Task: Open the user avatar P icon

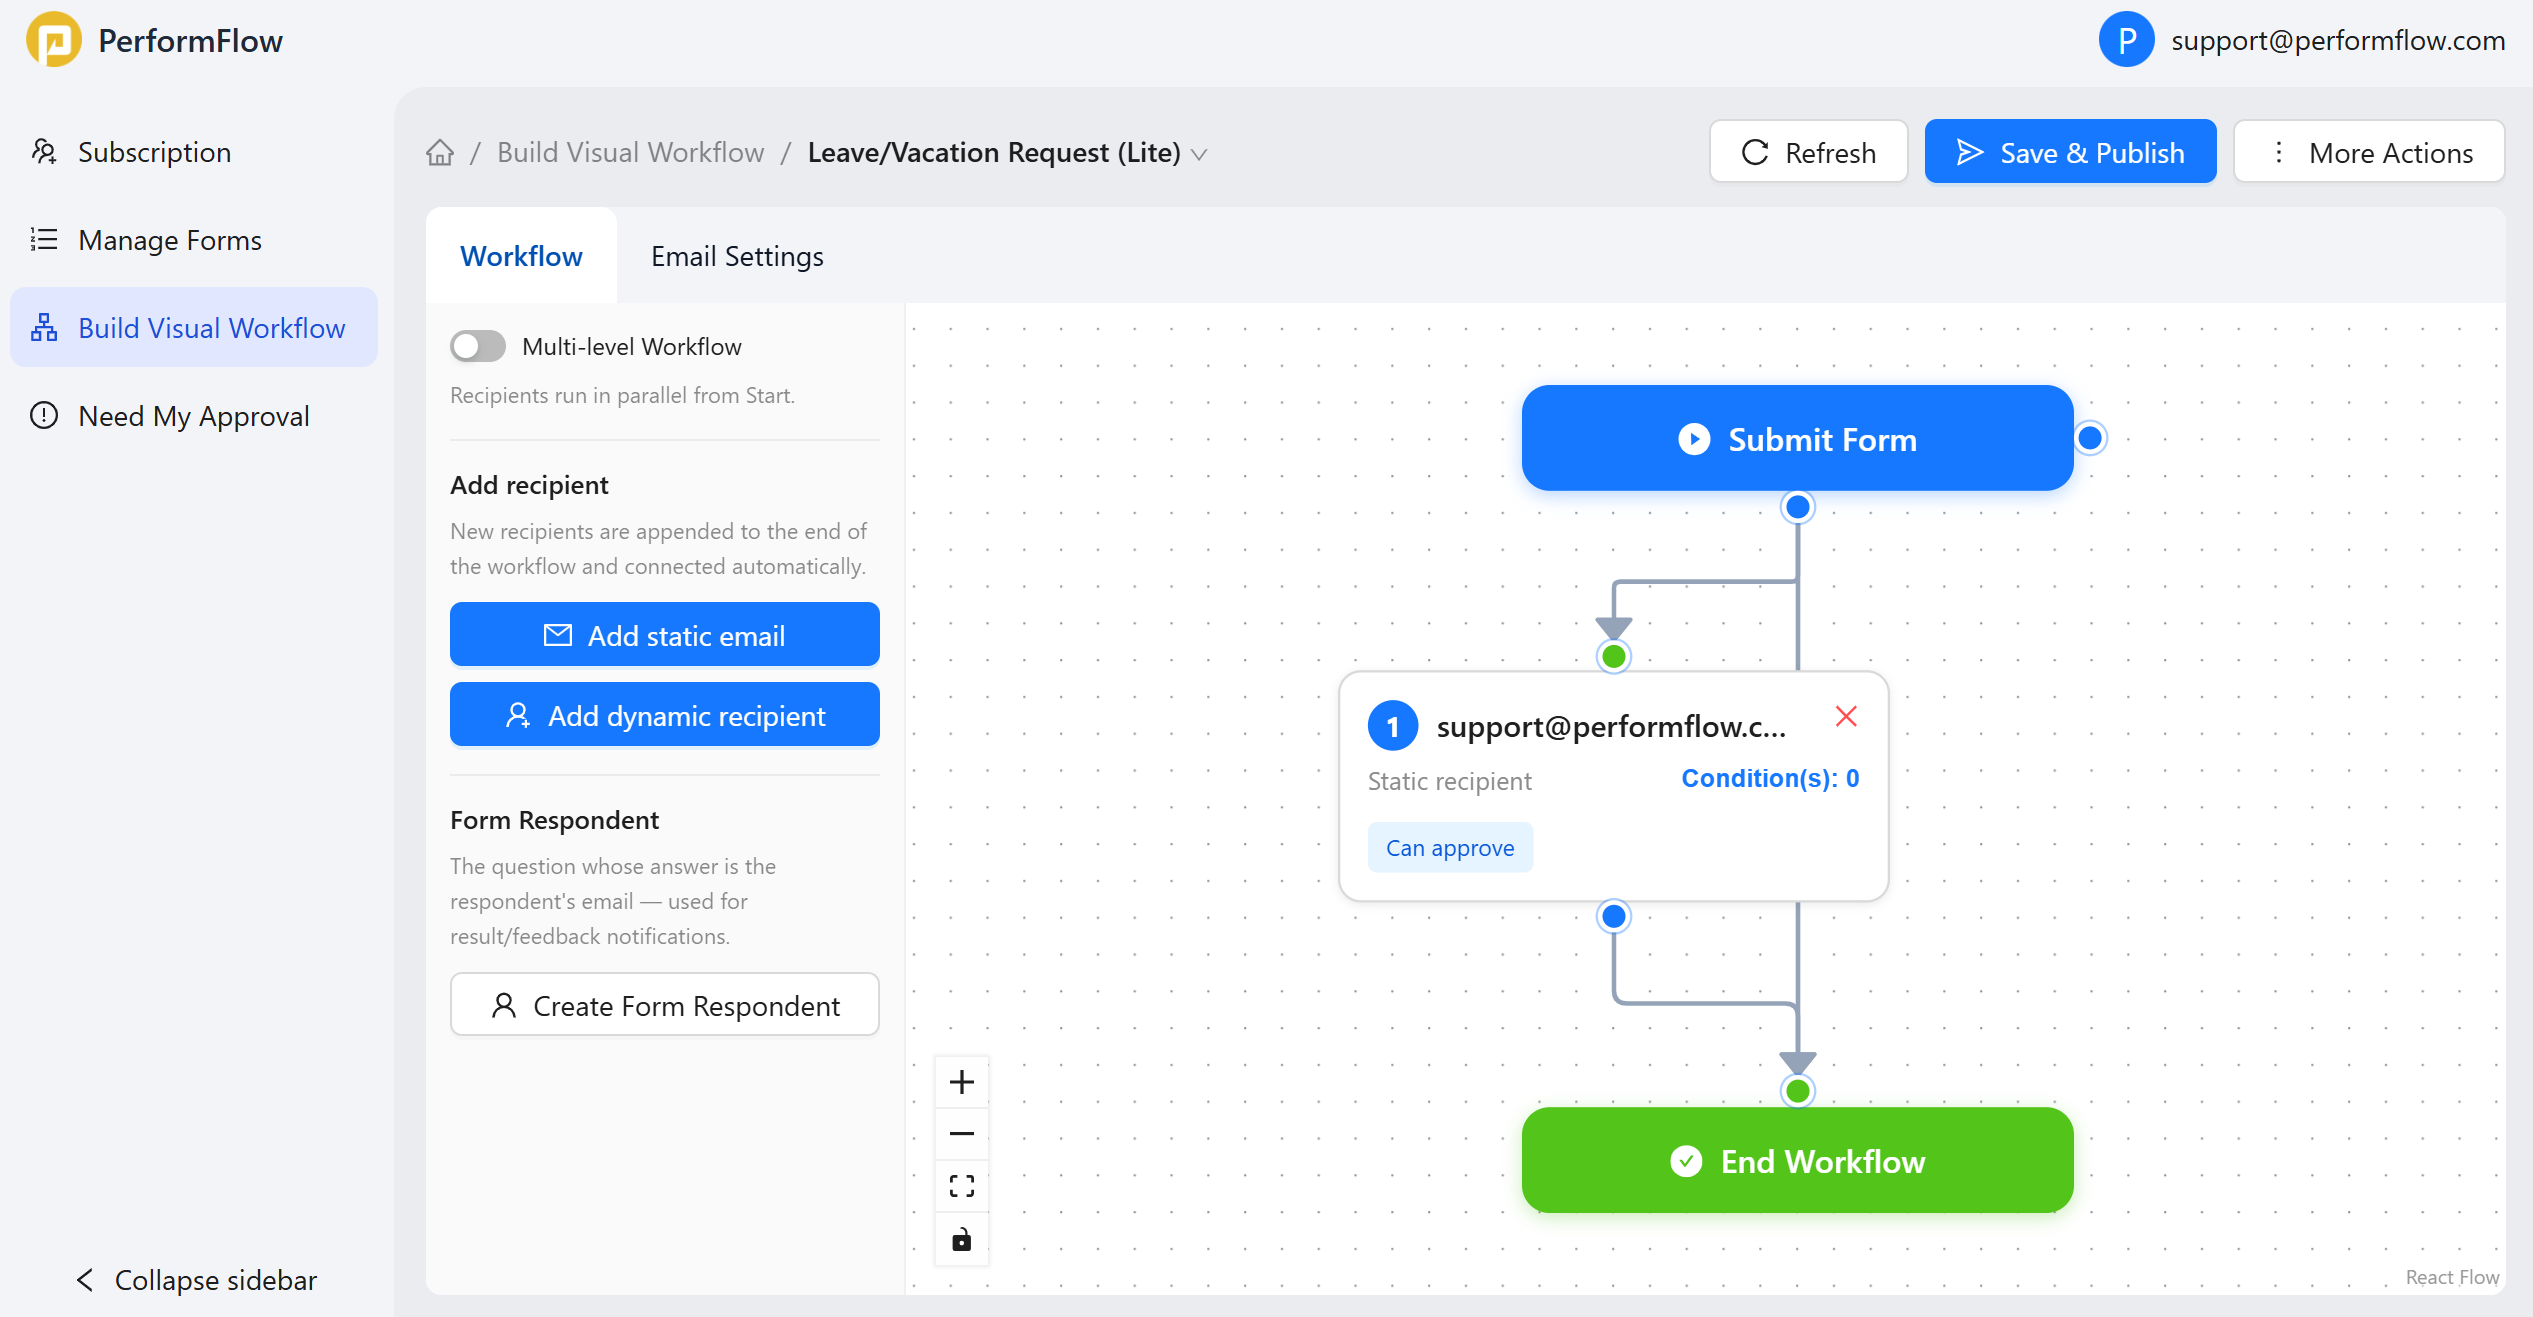Action: (2126, 40)
